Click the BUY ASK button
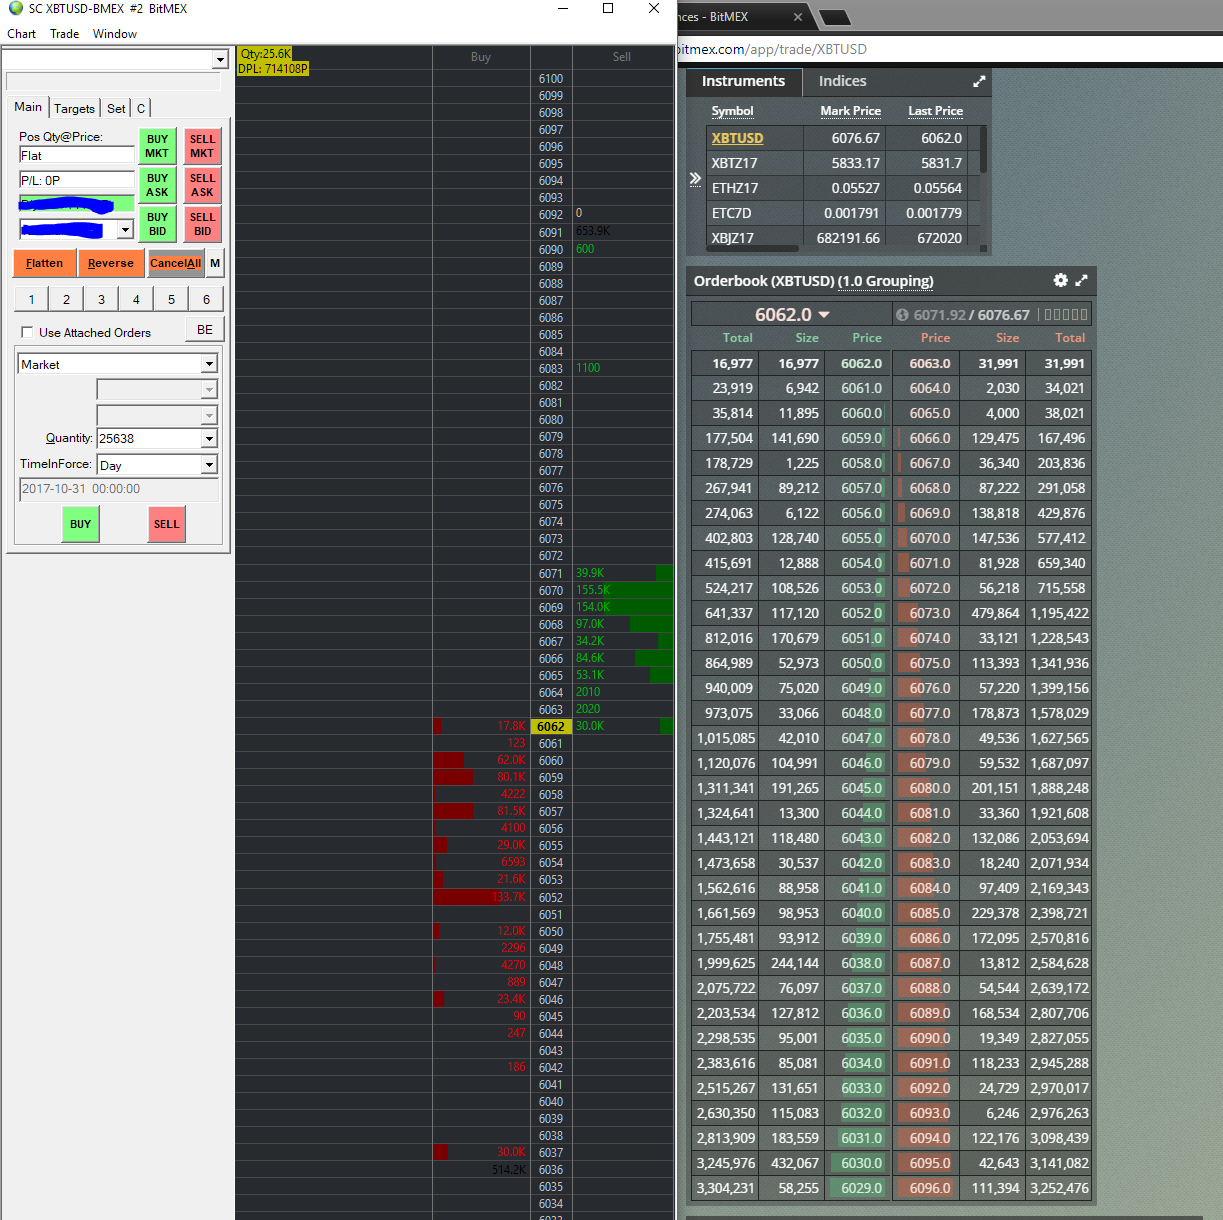The height and width of the screenshot is (1220, 1223). (157, 185)
